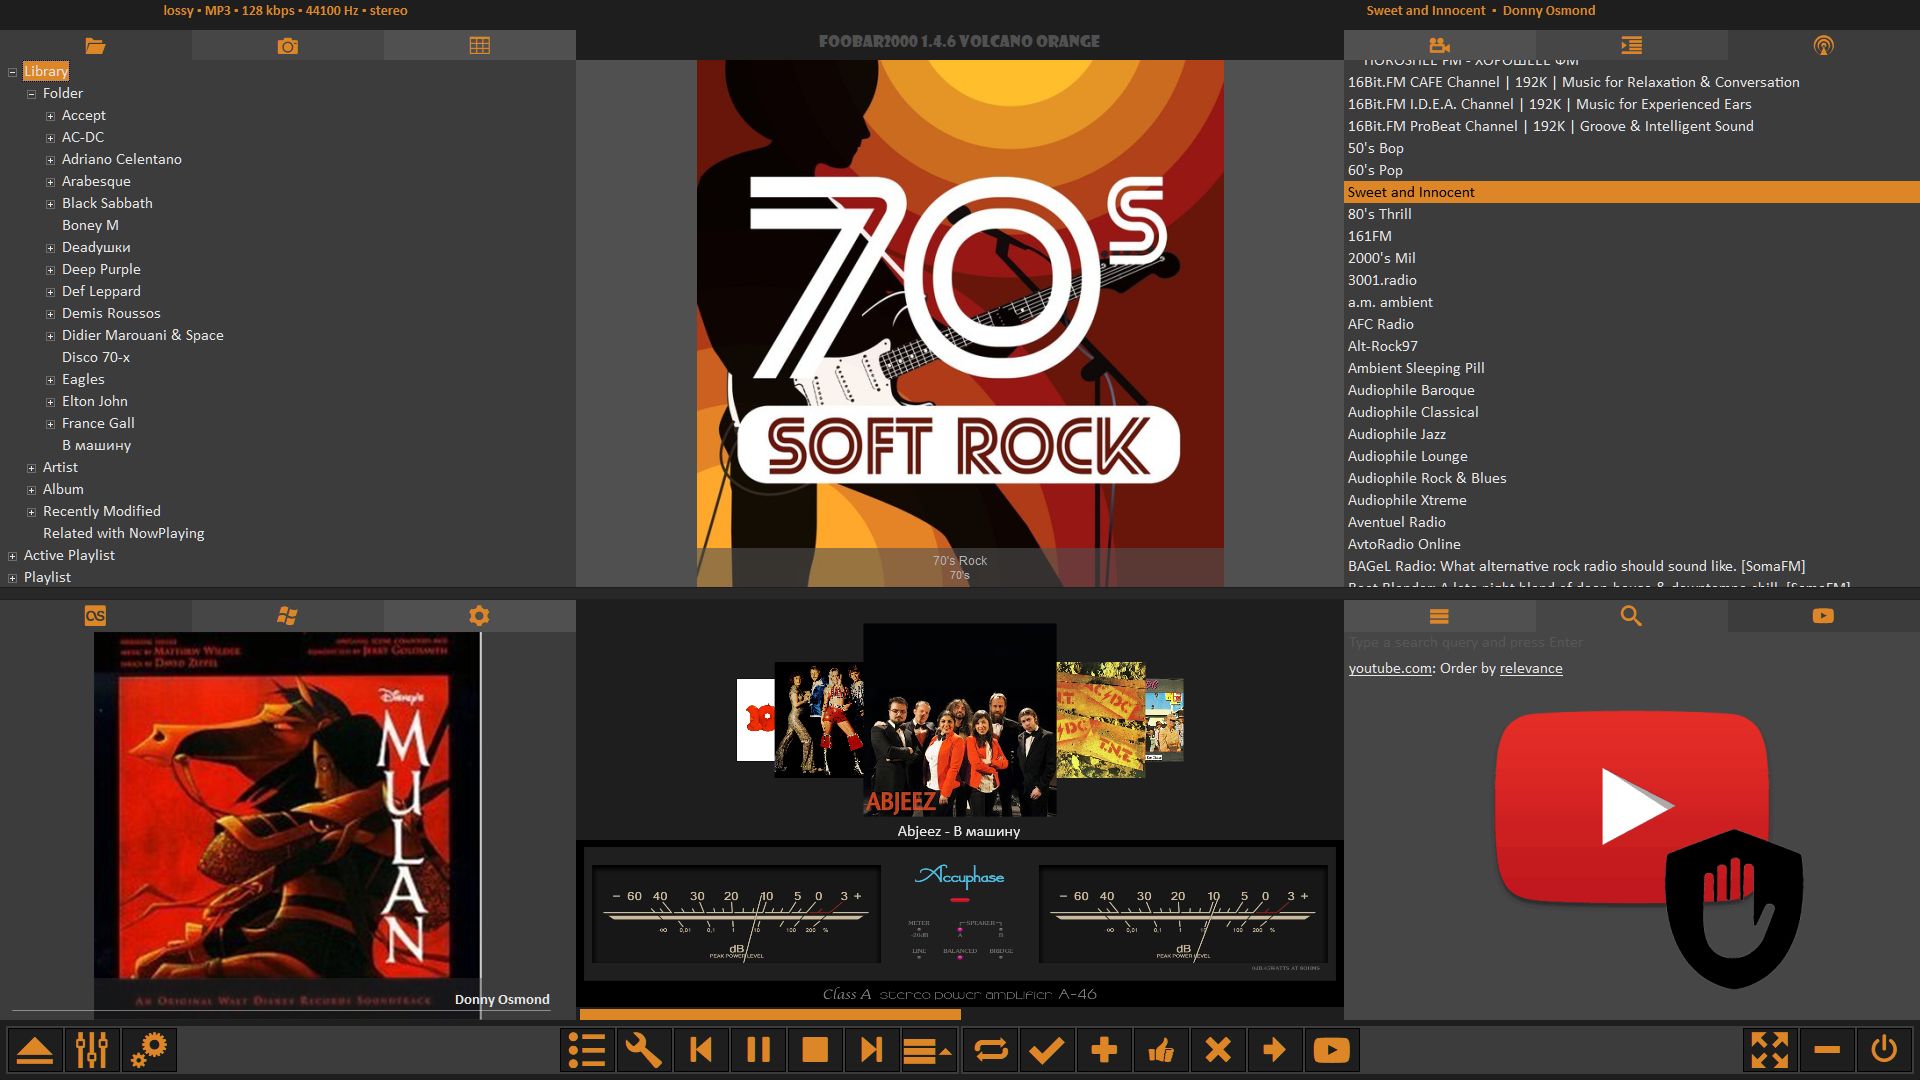
Task: Select the Audiophile Jazz radio station
Action: pos(1396,434)
